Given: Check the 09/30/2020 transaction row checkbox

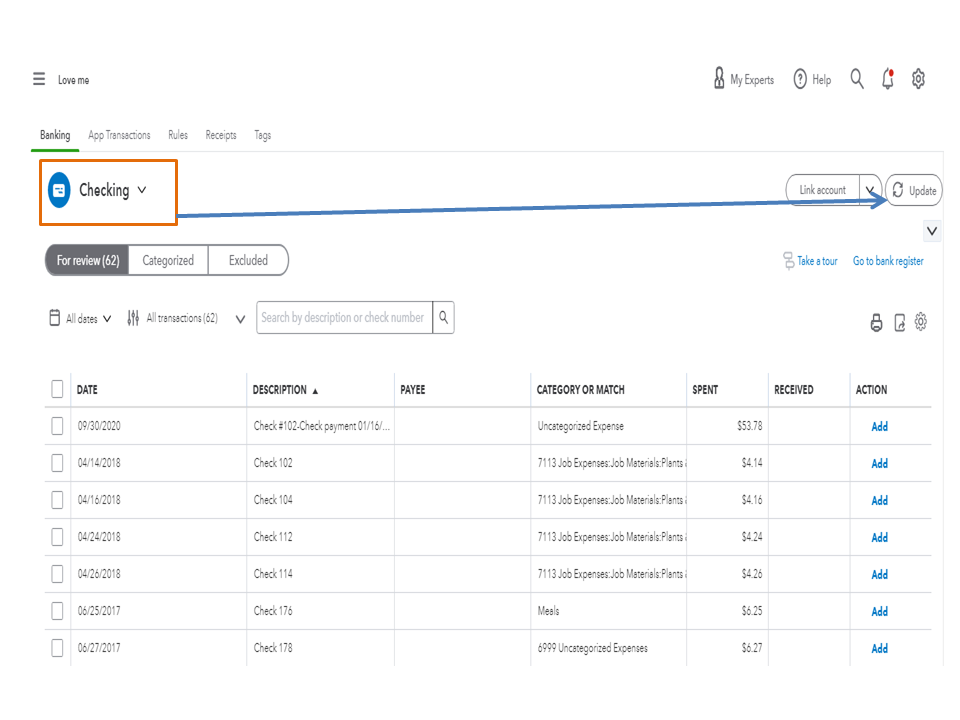Looking at the screenshot, I should (57, 426).
